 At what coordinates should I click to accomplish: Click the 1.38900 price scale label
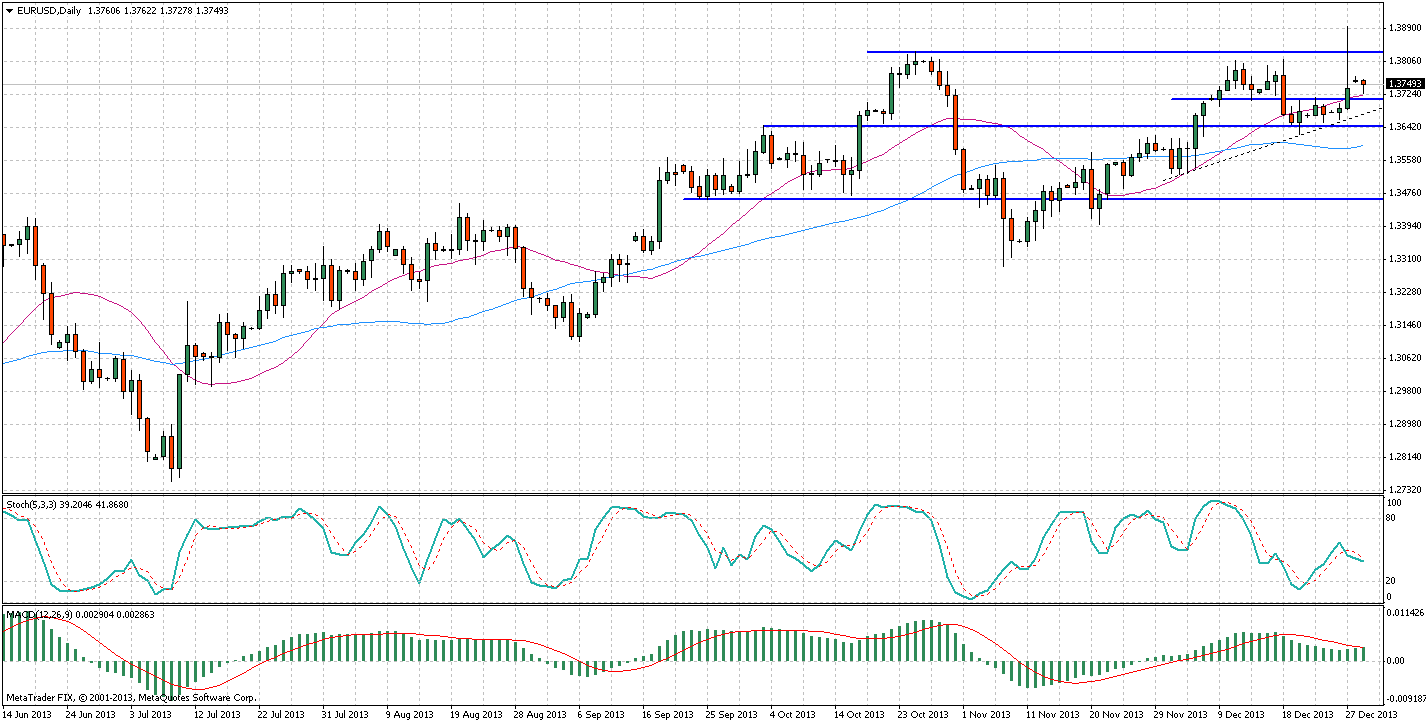click(x=1404, y=29)
